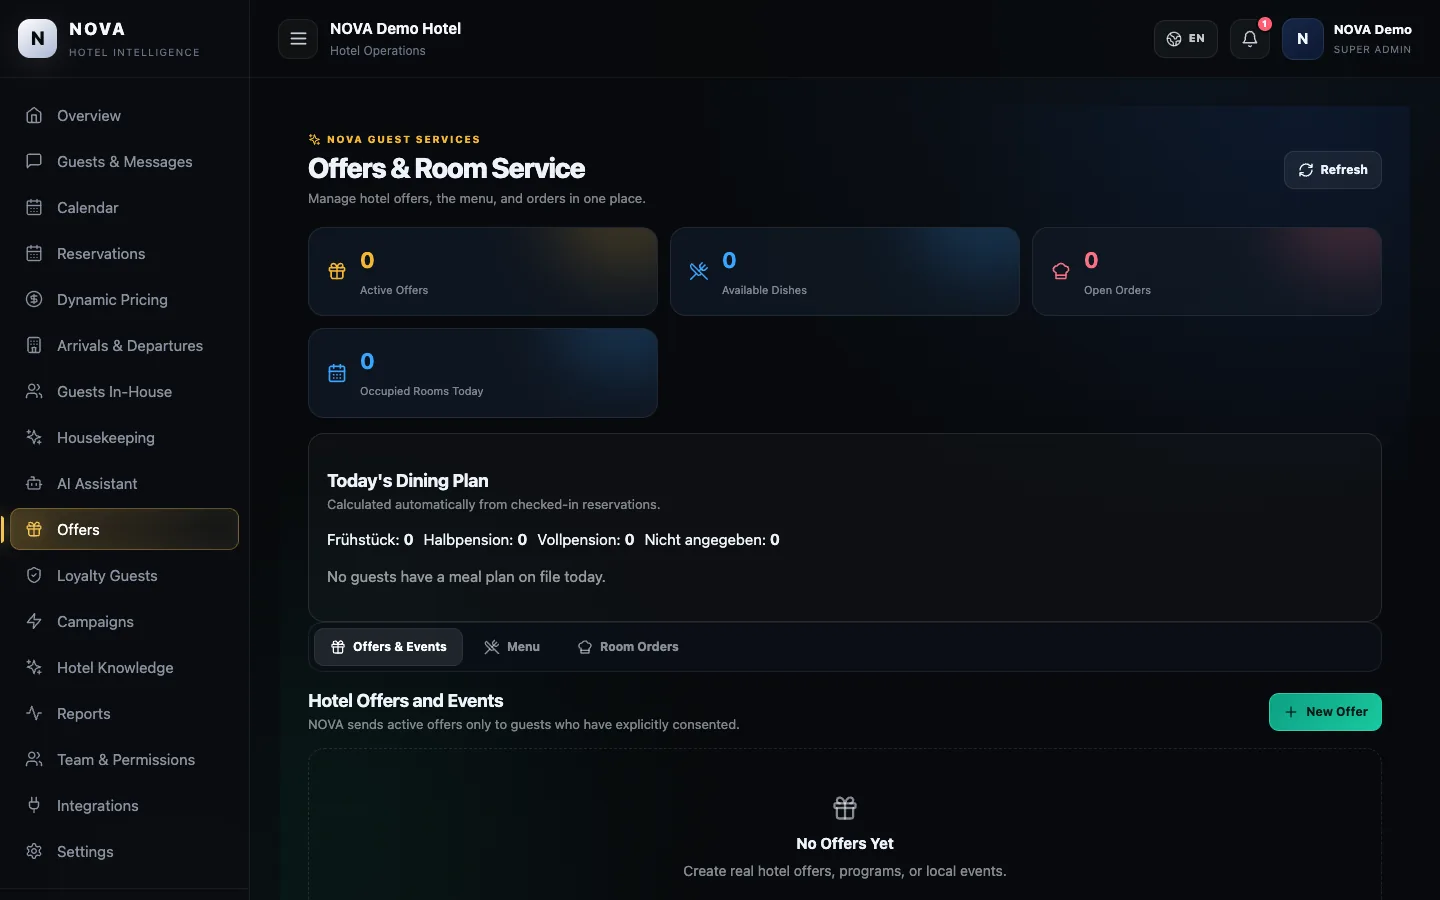Switch to the Menu tab

click(511, 647)
